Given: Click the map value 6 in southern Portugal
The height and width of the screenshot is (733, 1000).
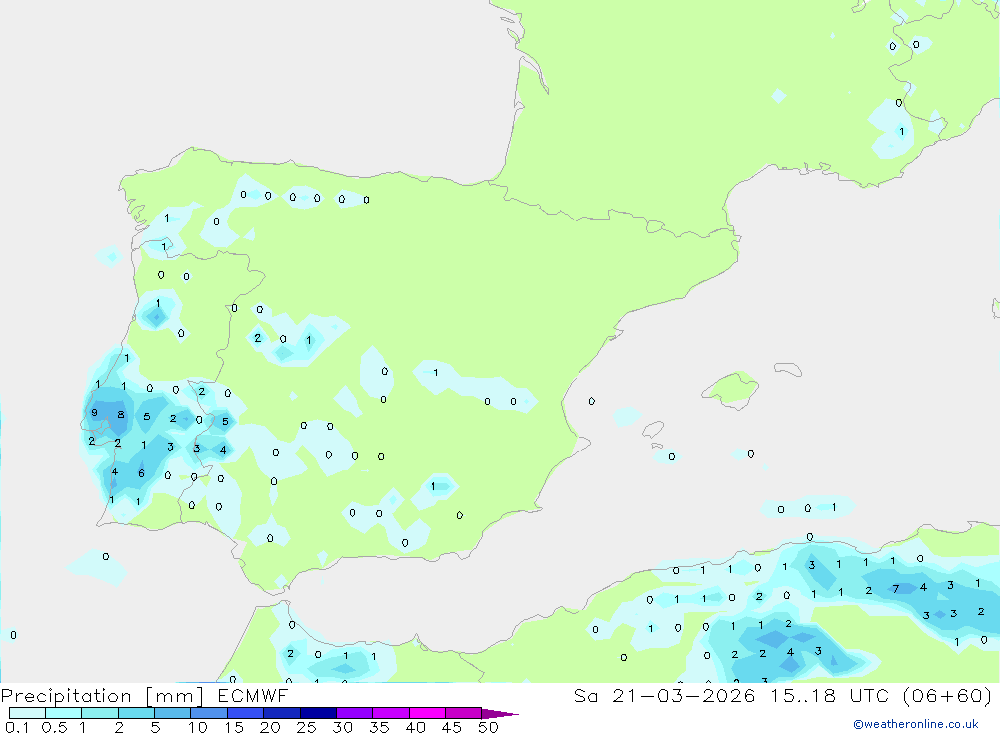Looking at the screenshot, I should [141, 473].
